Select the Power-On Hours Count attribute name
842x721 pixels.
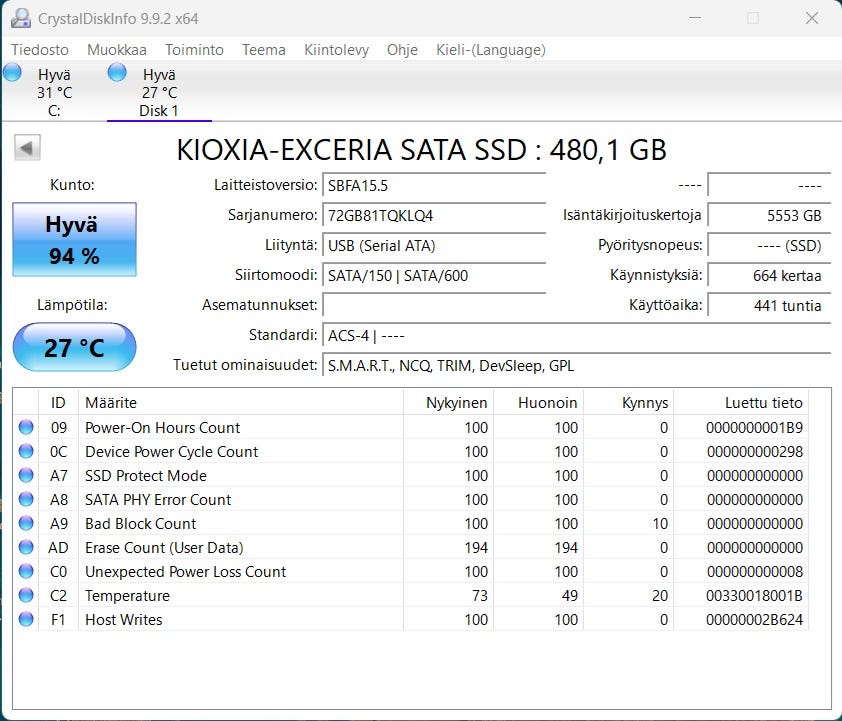click(x=162, y=428)
